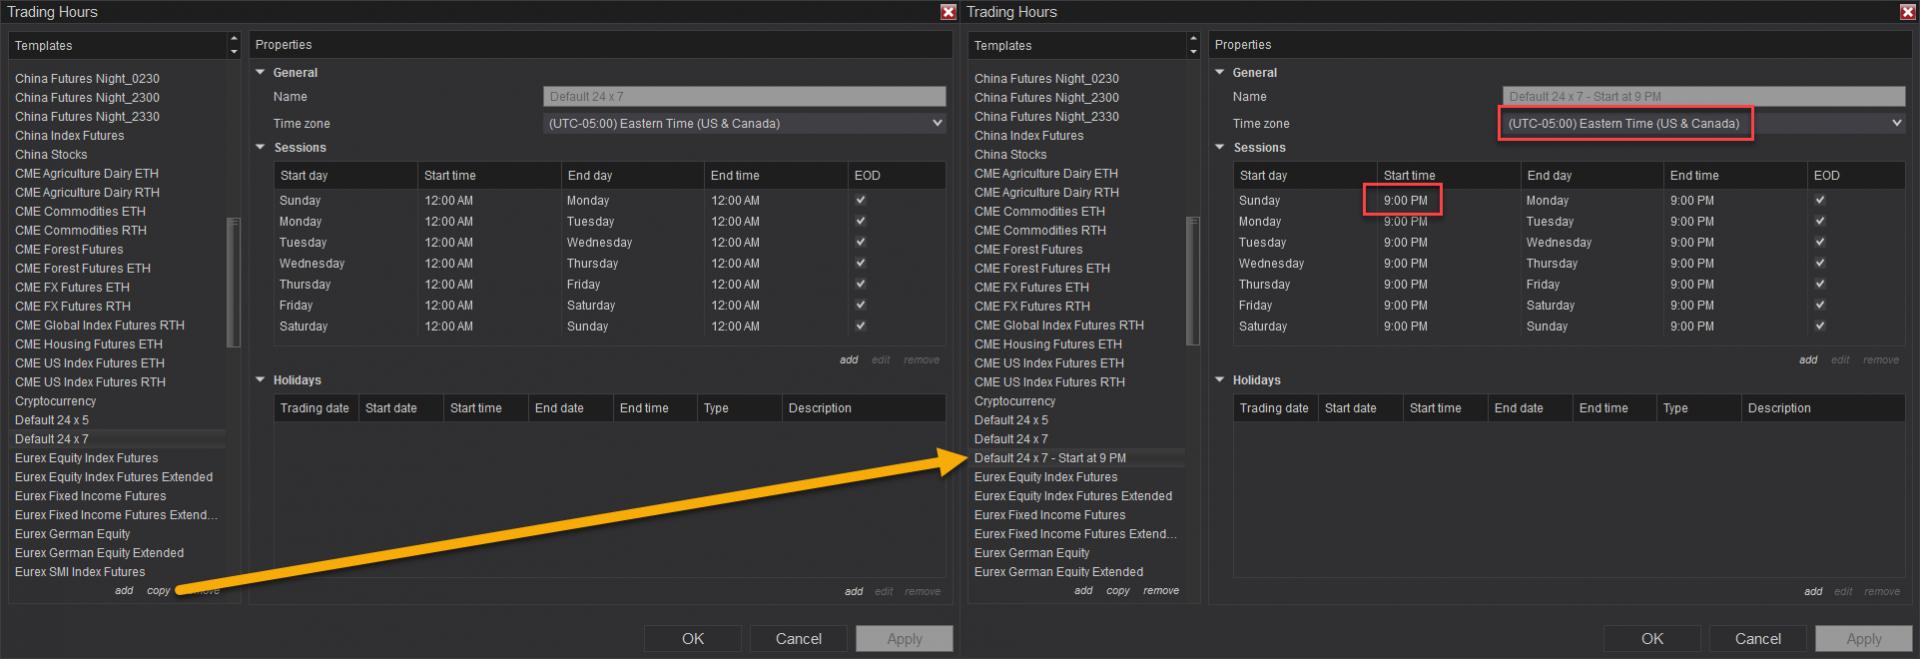Click Cancel in the left Trading Hours window
Screen dimensions: 1920x659
coord(798,638)
